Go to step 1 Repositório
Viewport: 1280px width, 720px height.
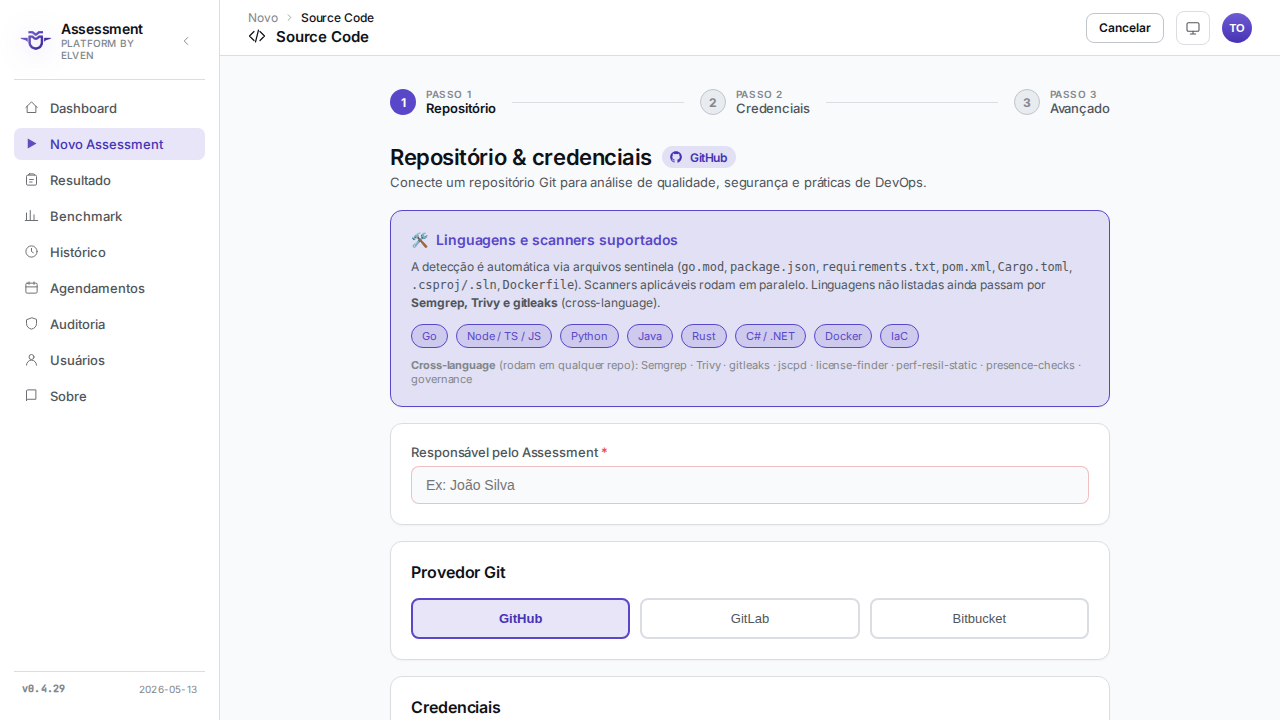click(x=443, y=102)
